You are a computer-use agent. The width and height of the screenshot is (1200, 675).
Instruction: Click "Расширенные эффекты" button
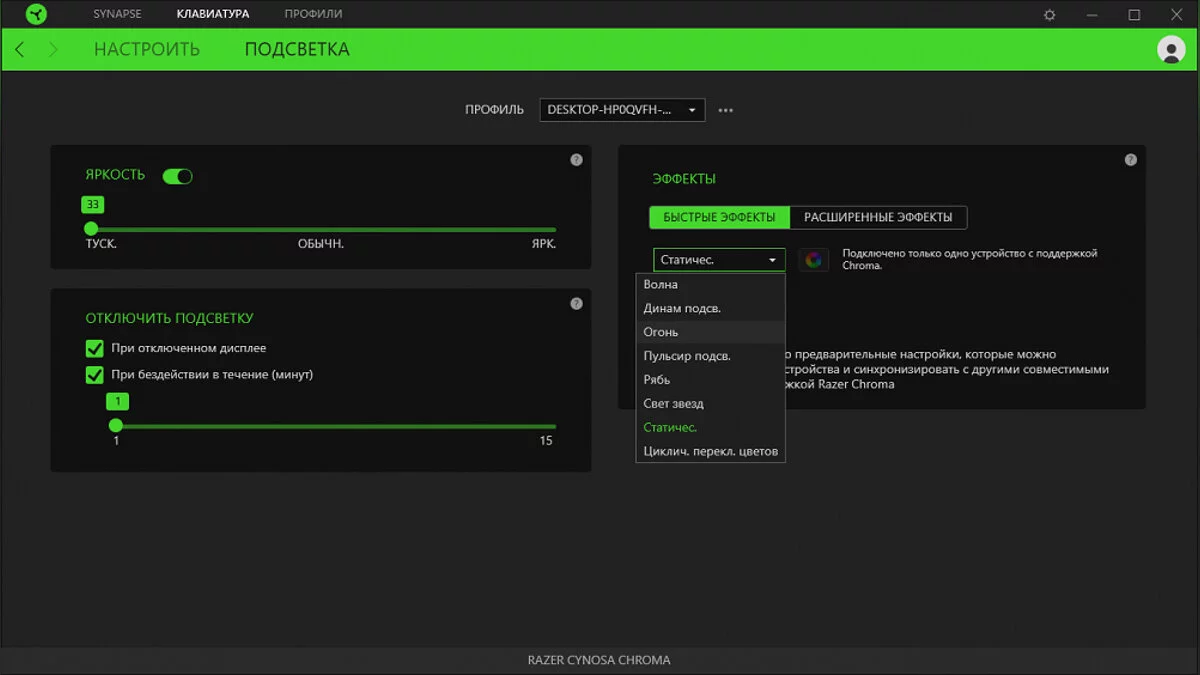click(878, 217)
